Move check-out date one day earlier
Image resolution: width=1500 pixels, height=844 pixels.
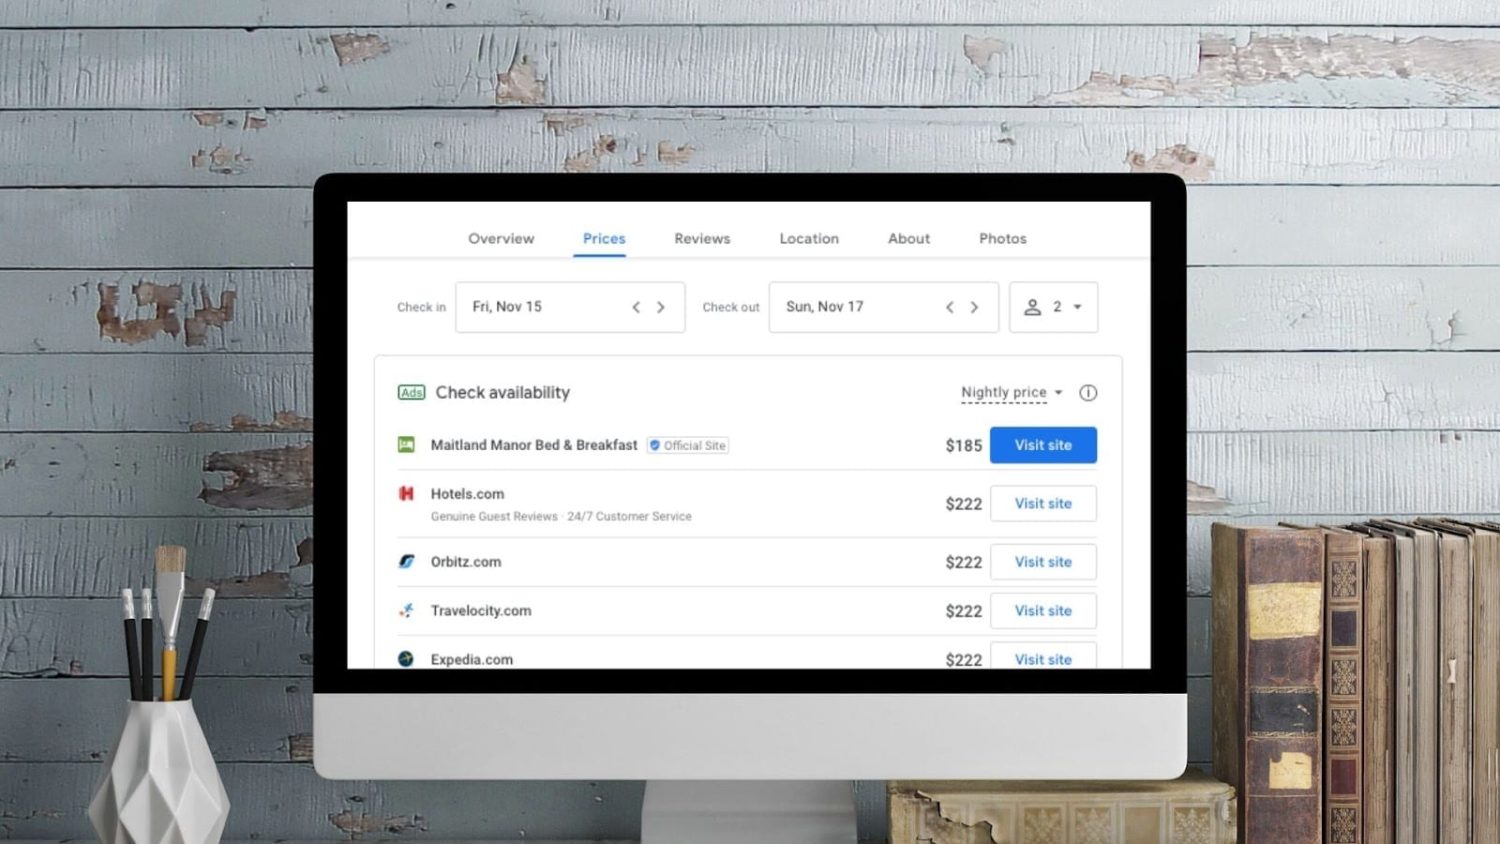(x=950, y=307)
